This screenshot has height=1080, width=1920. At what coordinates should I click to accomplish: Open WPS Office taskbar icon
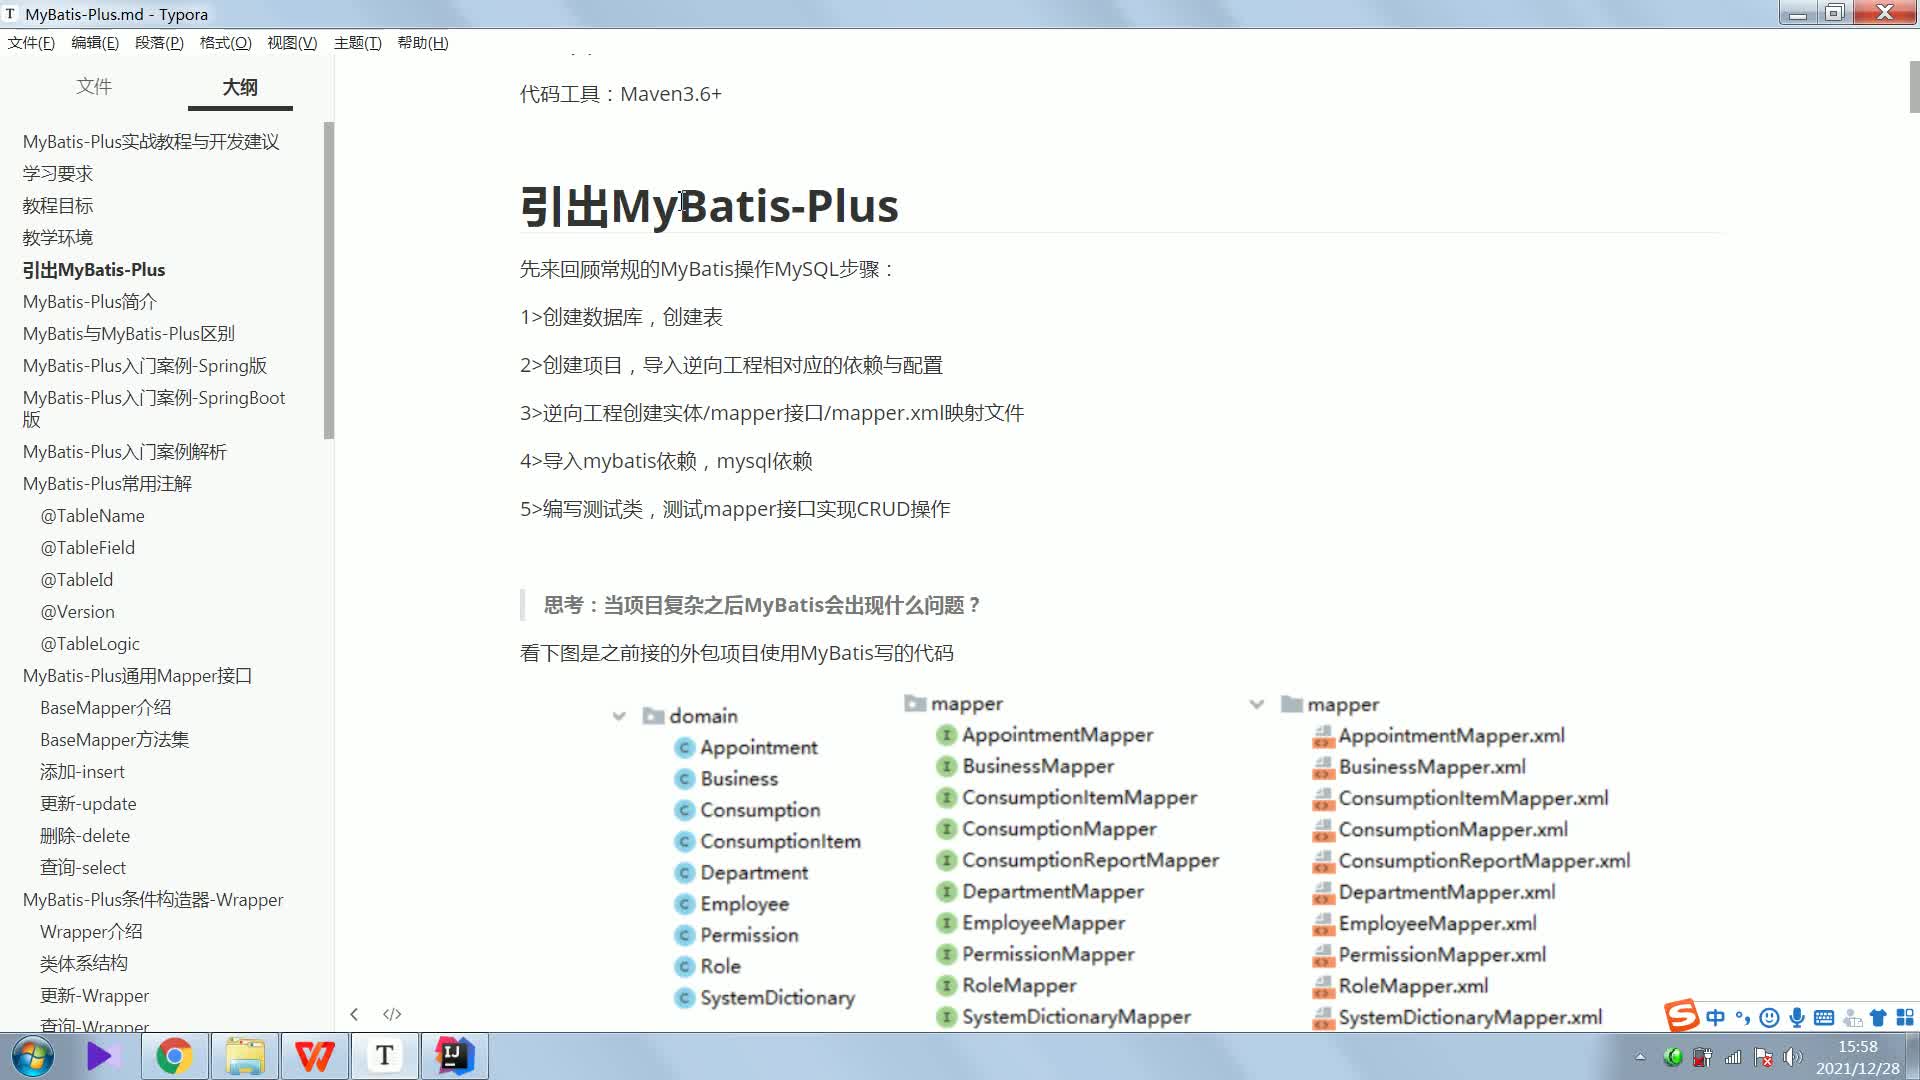click(314, 1056)
